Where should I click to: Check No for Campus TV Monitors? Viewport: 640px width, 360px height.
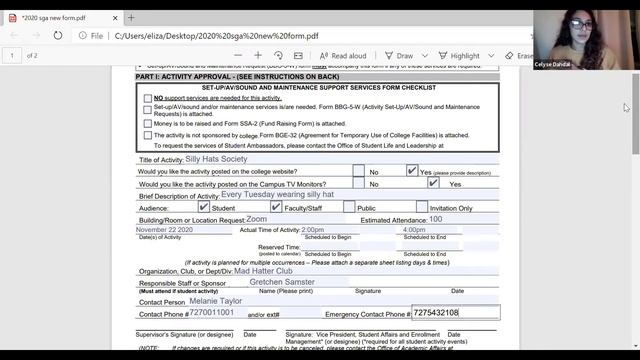[359, 183]
